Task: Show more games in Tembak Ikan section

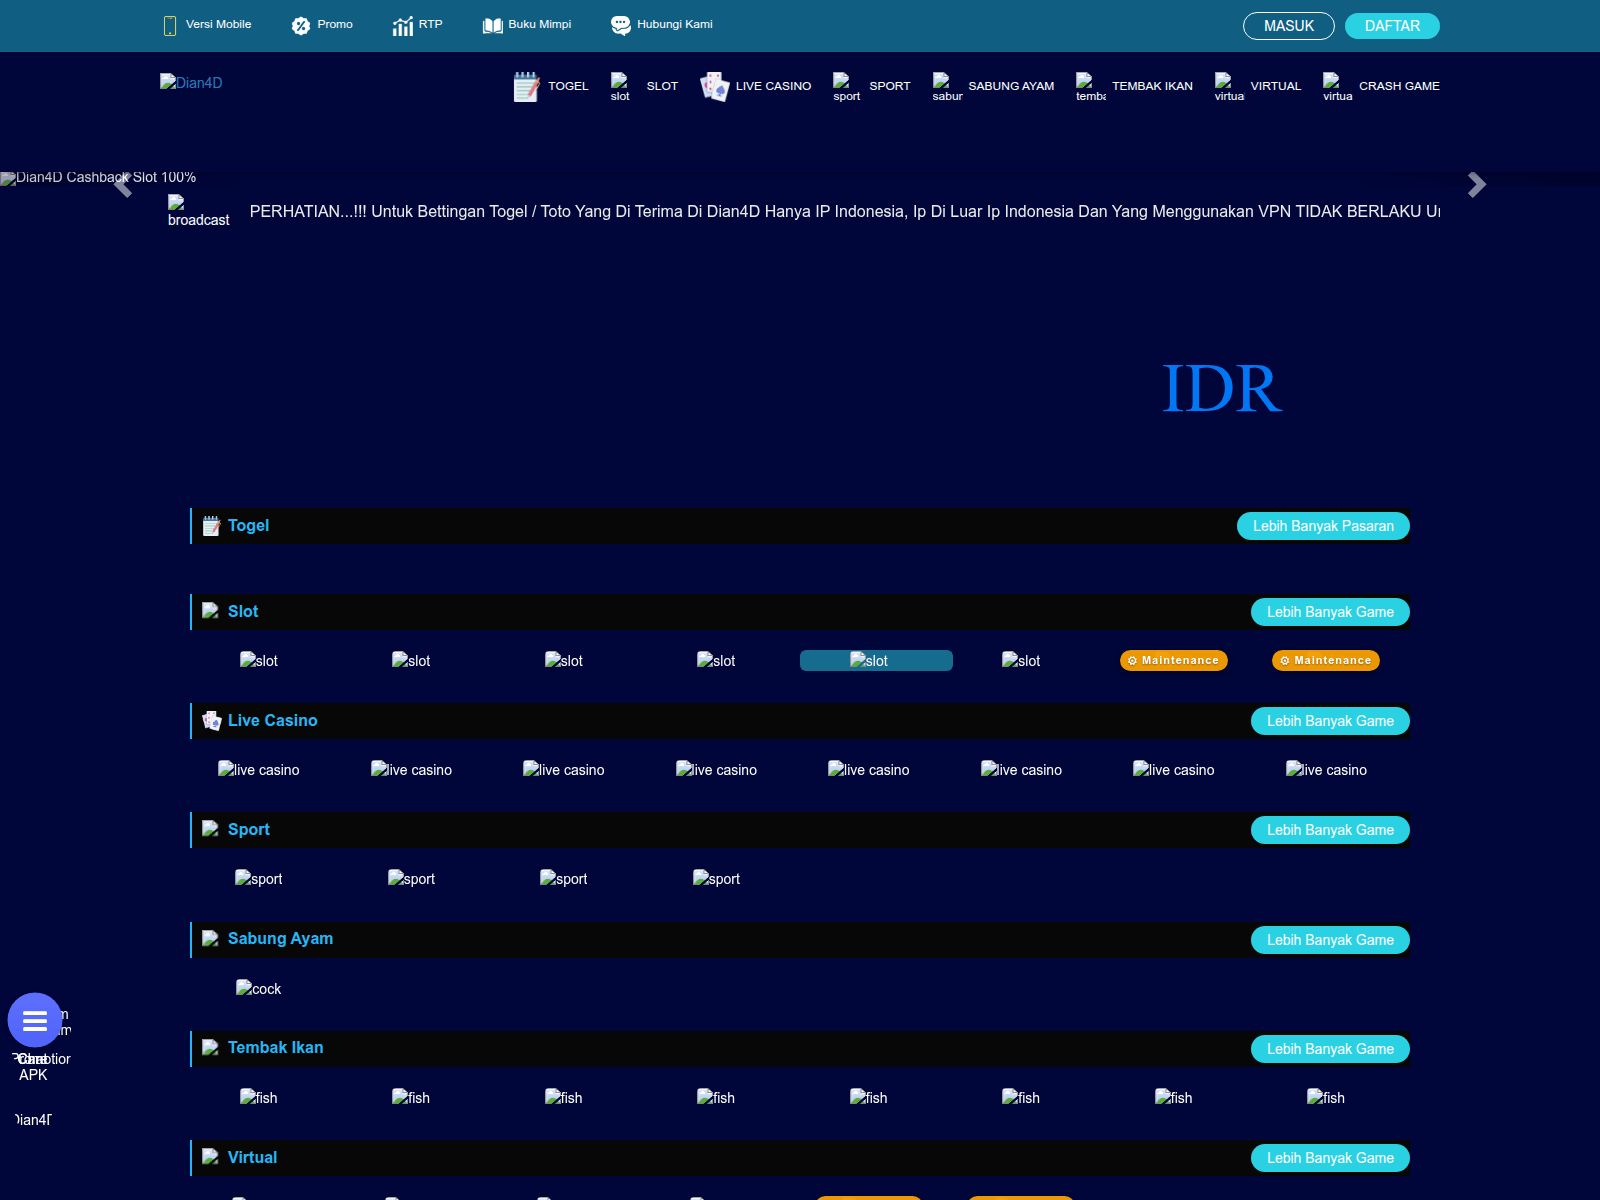Action: click(1330, 1049)
